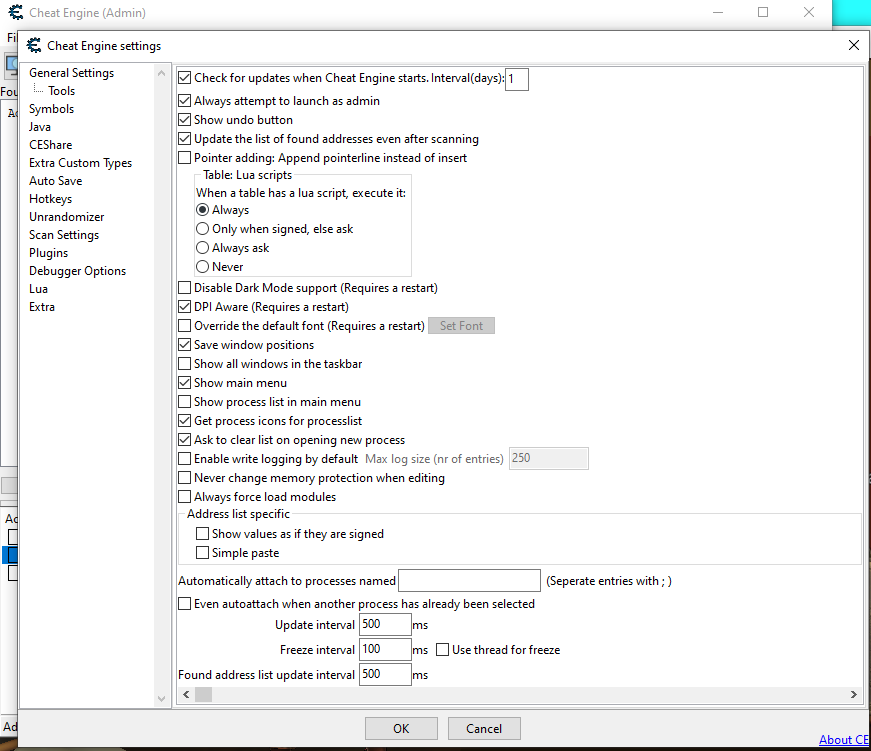Click OK to save settings
Viewport: 871px width, 751px height.
click(x=401, y=728)
